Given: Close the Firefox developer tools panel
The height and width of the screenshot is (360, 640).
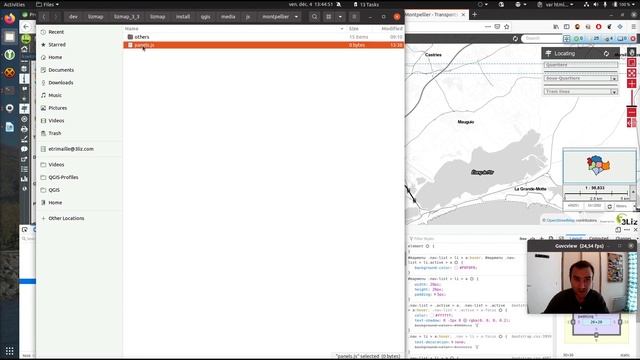Looking at the screenshot, I should click(635, 230).
